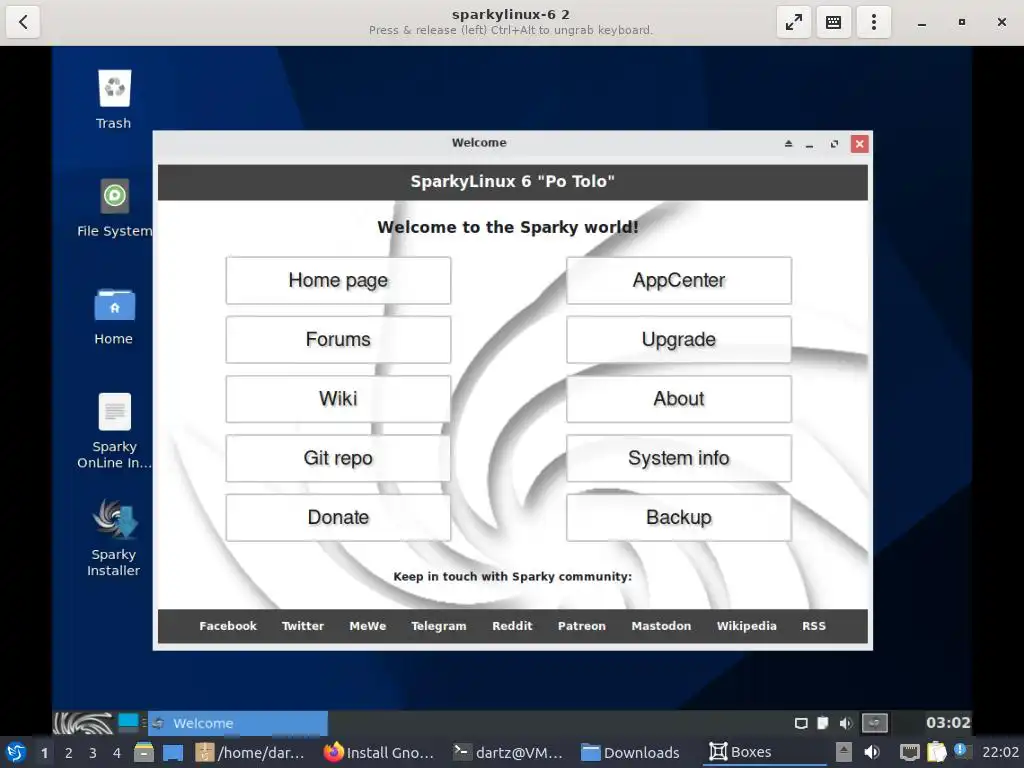Switch to workspace 4
This screenshot has width=1024, height=768.
click(x=117, y=753)
